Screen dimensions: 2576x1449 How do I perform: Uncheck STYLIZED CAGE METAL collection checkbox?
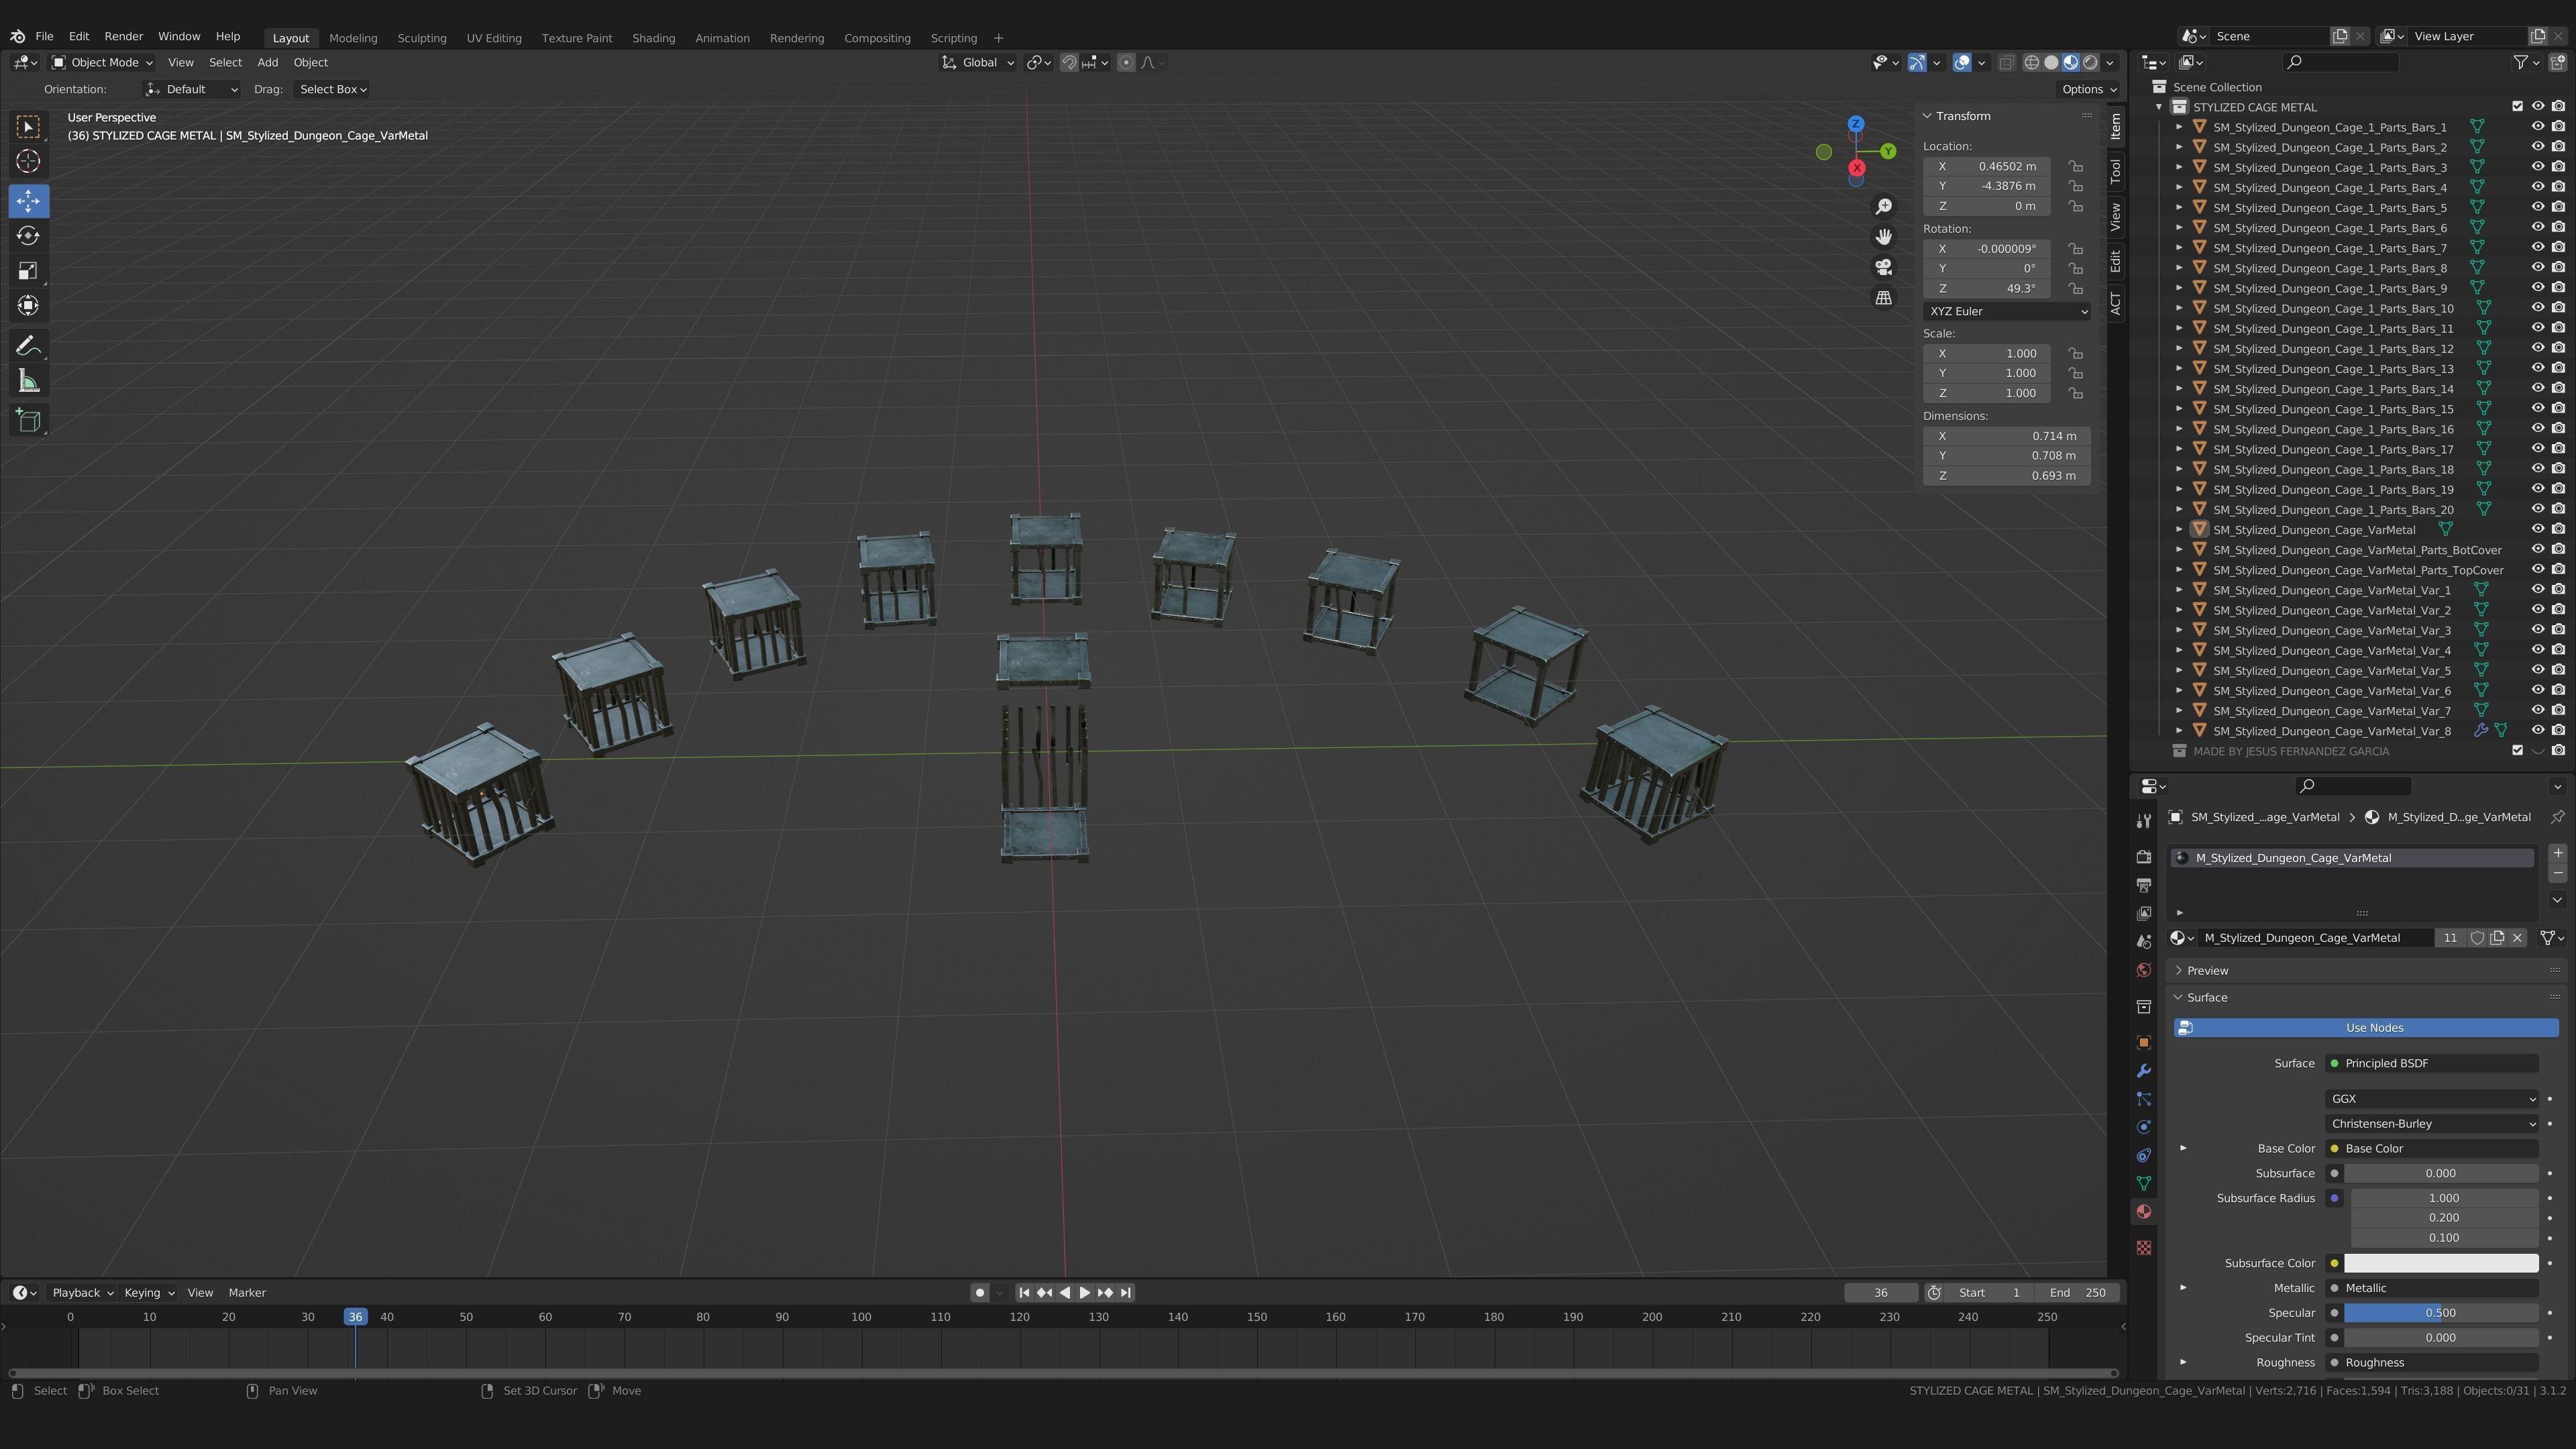click(x=2517, y=106)
